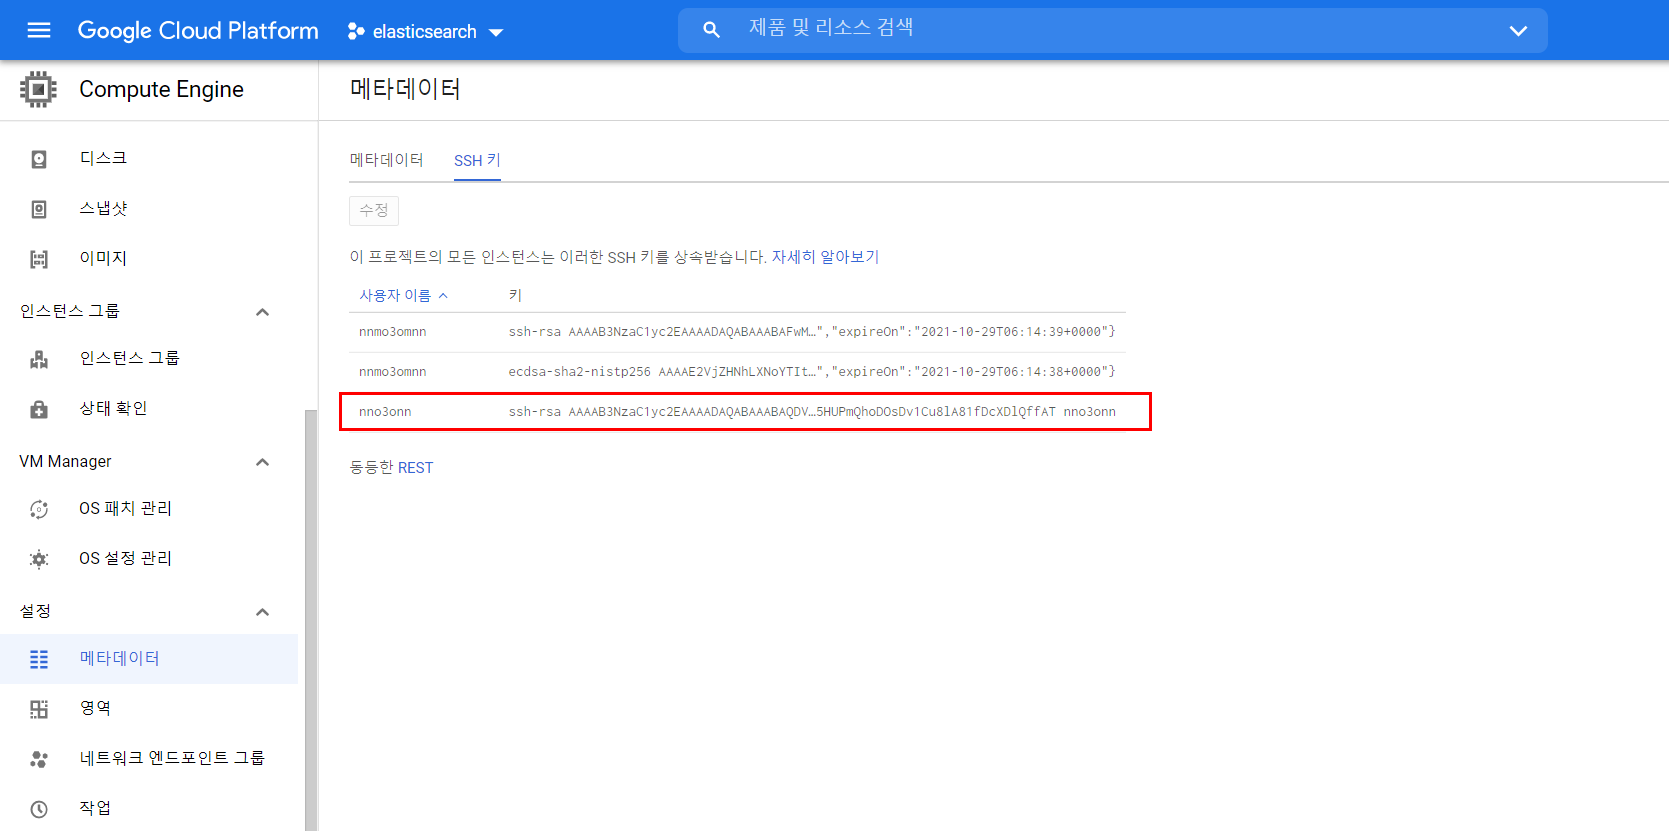Collapse the VM Manager section

click(x=263, y=462)
